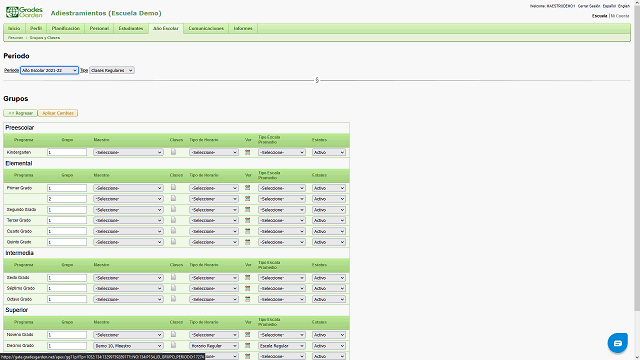This screenshot has height=360, width=640.
Task: Go to the Inicio tab
Action: (x=14, y=29)
